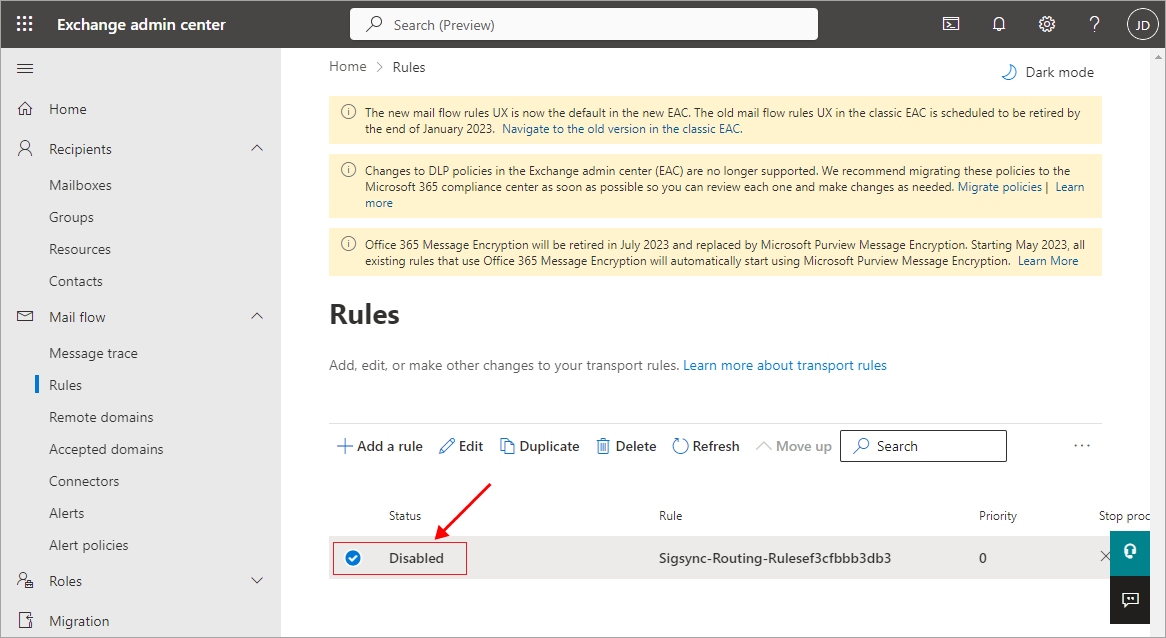The width and height of the screenshot is (1166, 638).
Task: Collapse the navigation hamburger menu
Action: (x=25, y=68)
